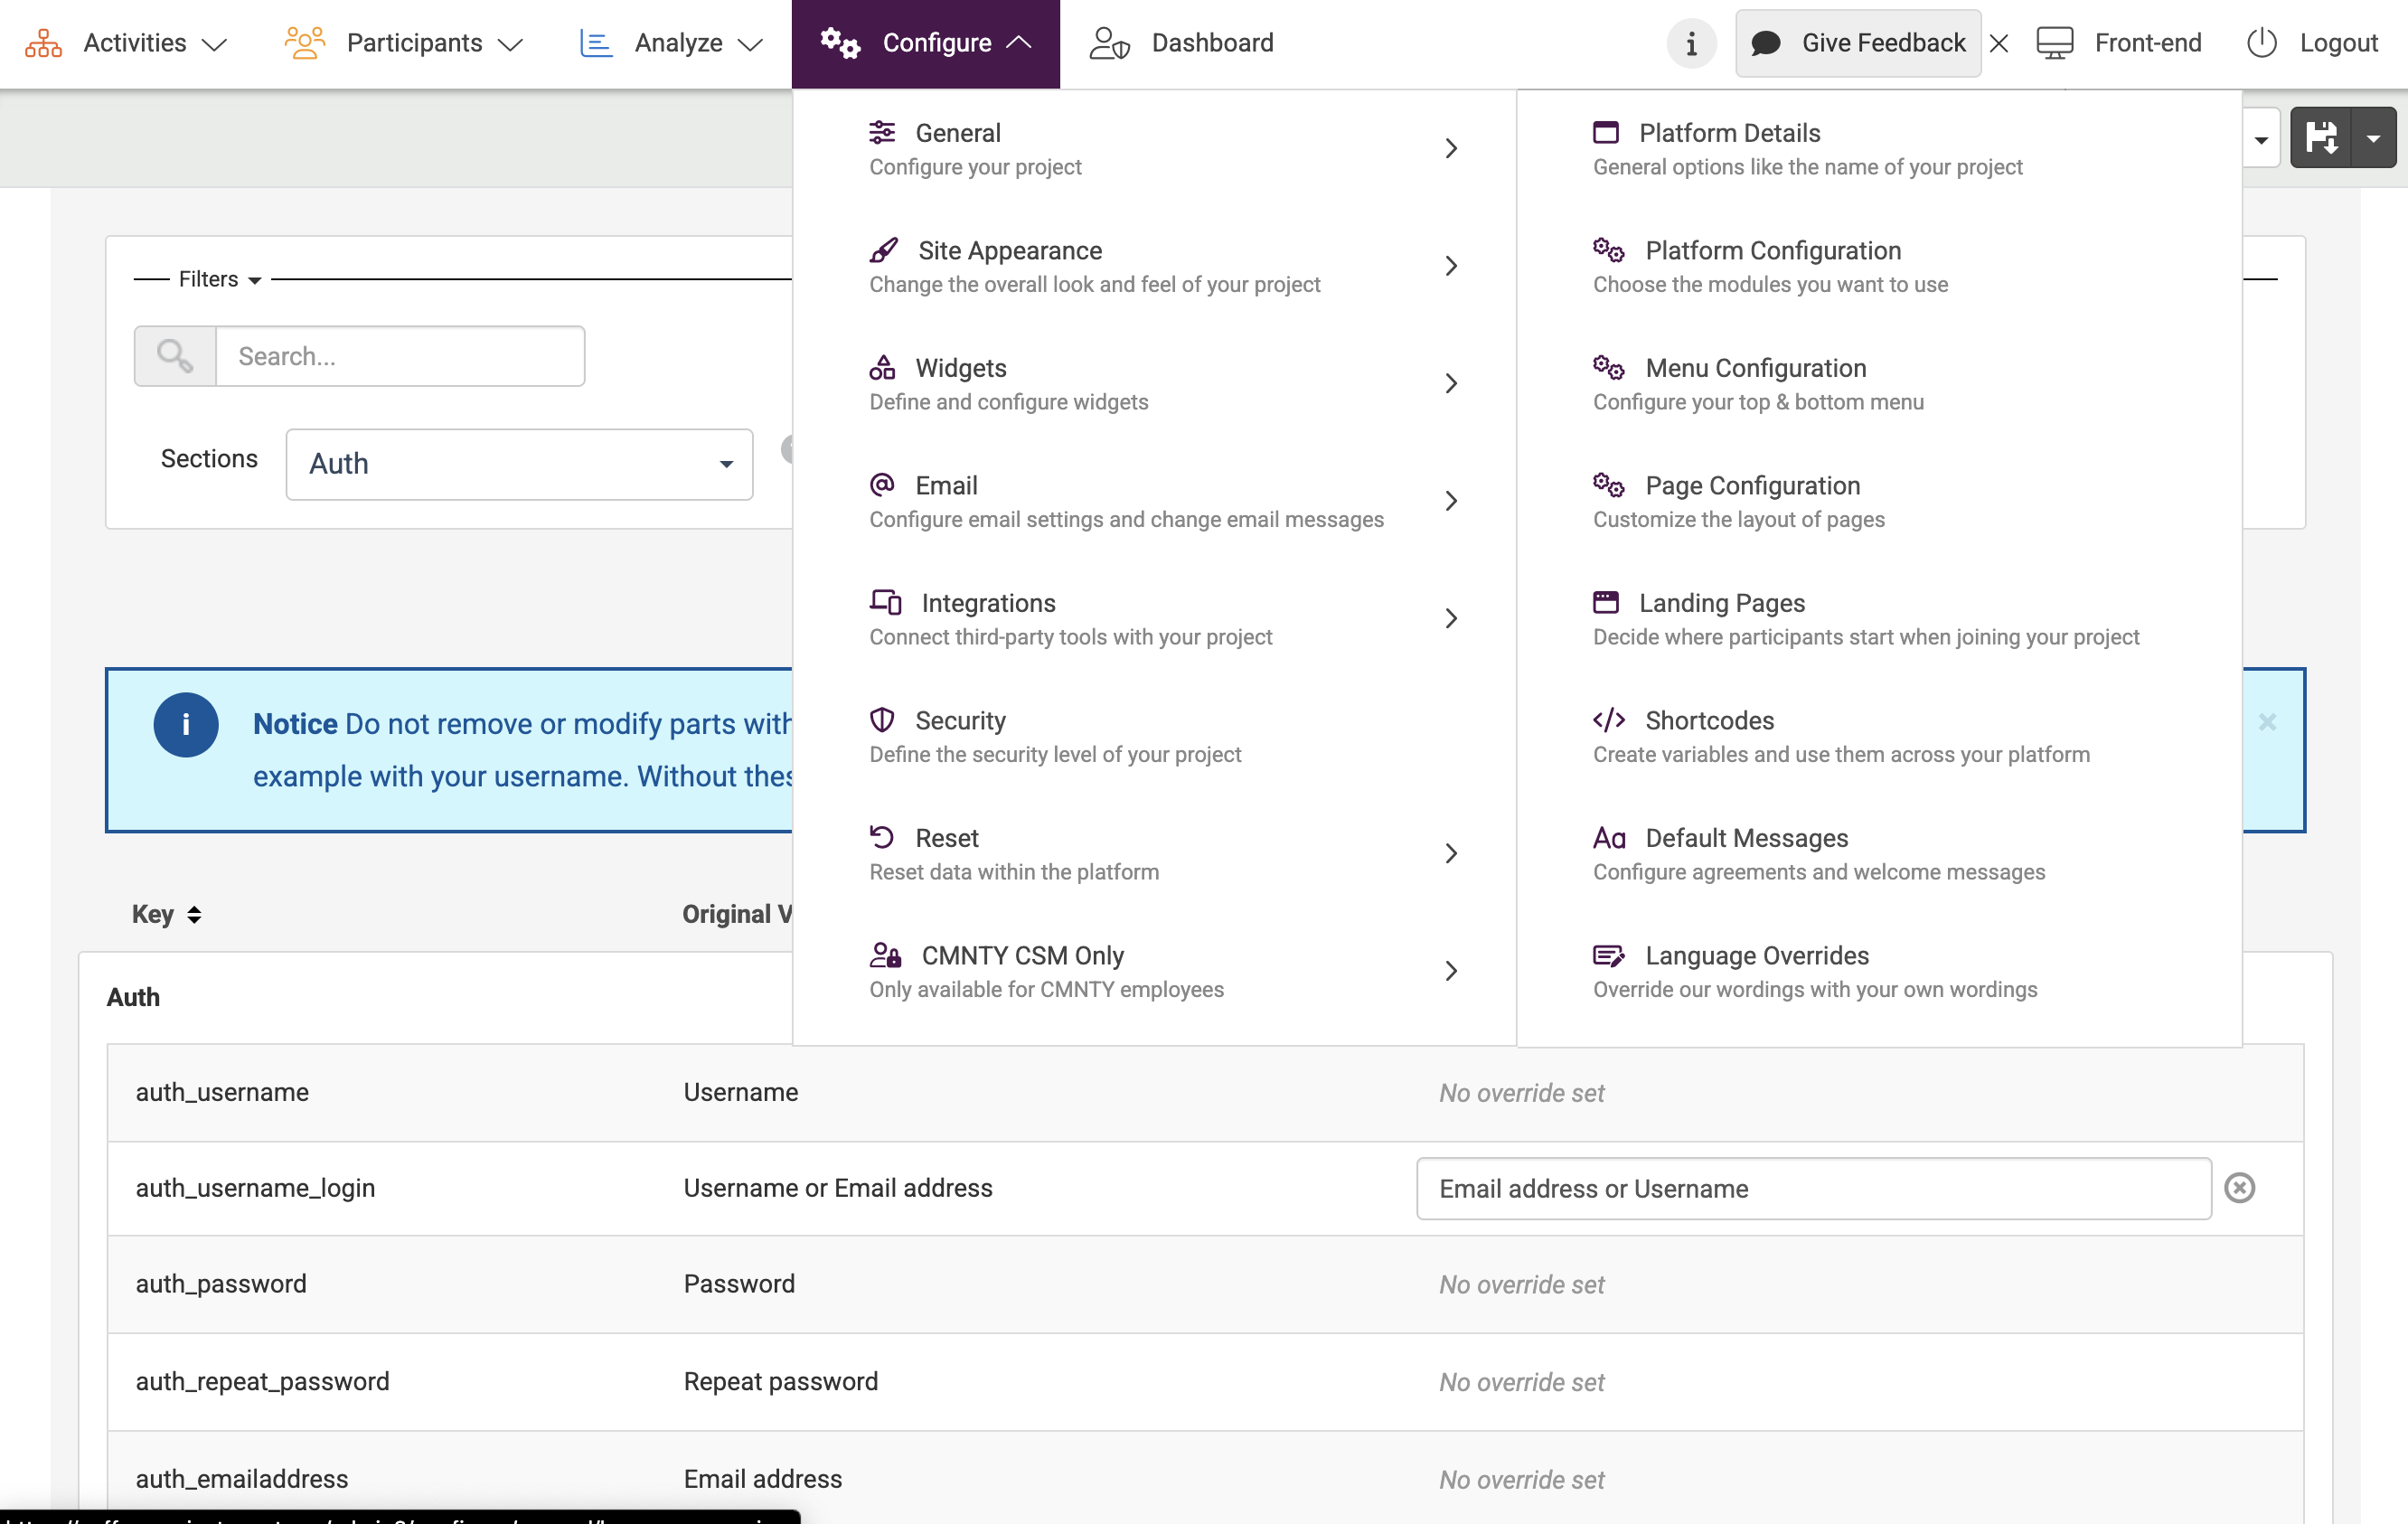Clear the auth_username_login override with X icon
The width and height of the screenshot is (2408, 1524).
pos(2239,1188)
